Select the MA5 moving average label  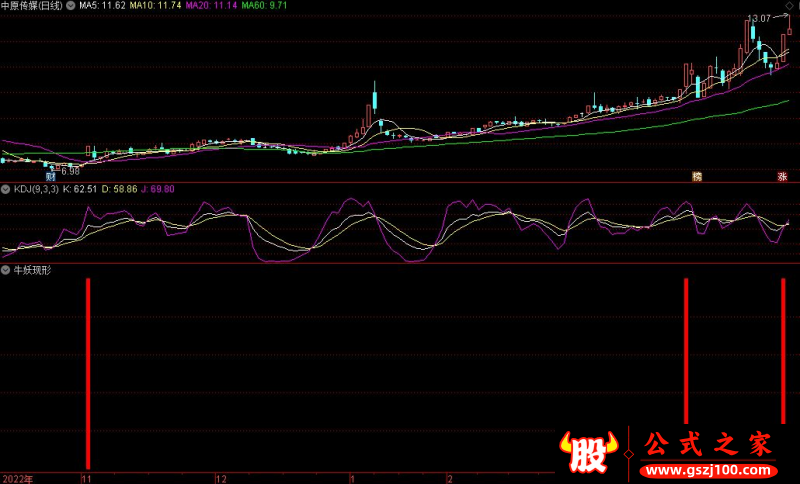click(102, 6)
